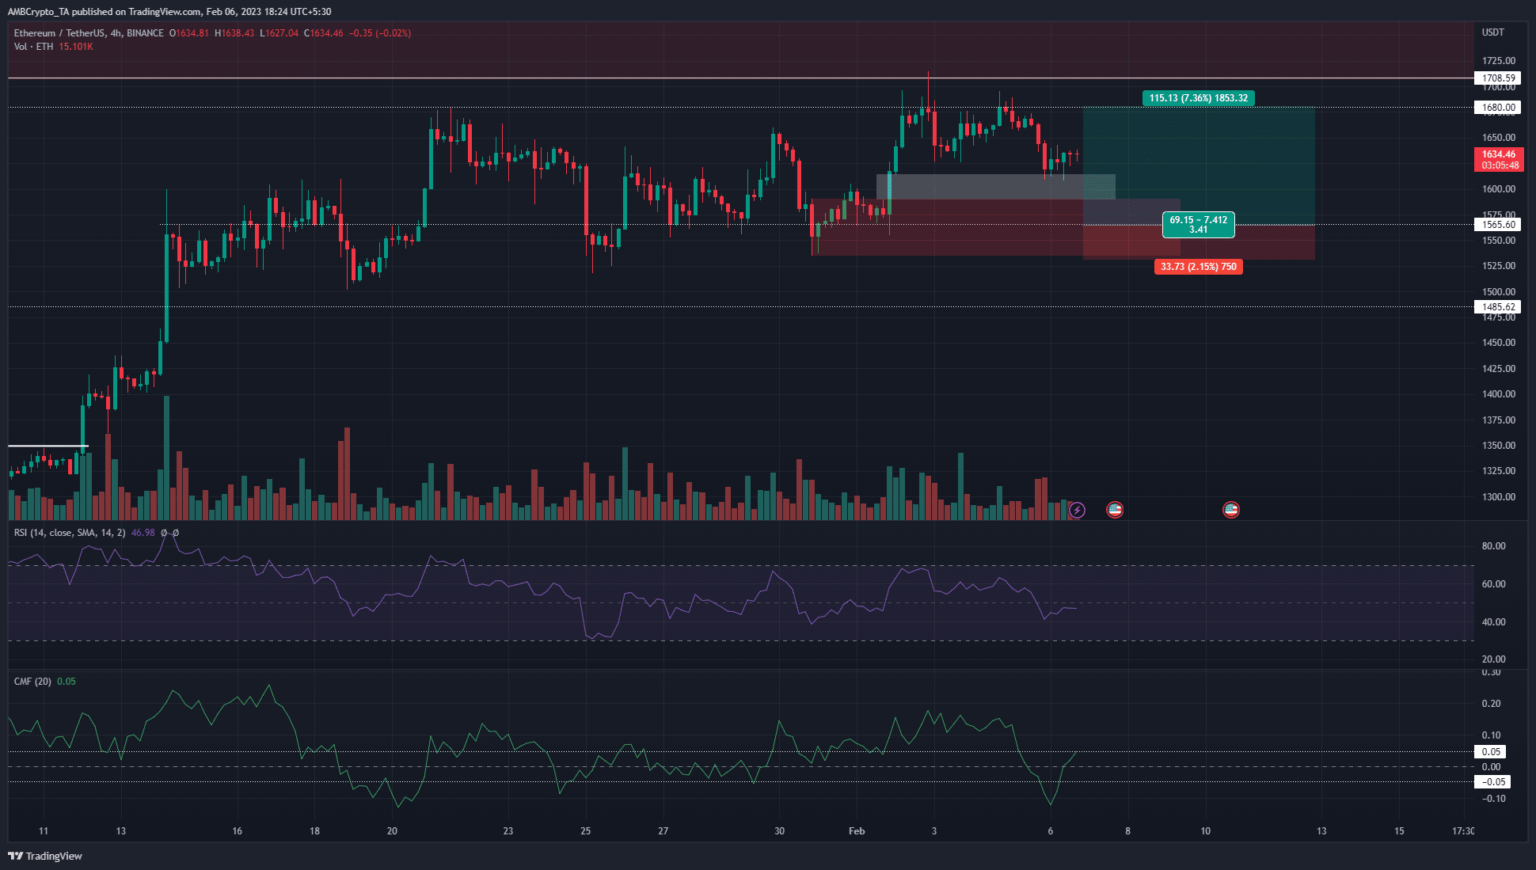Click the TradingView logo at bottom left
The image size is (1536, 870).
[46, 856]
